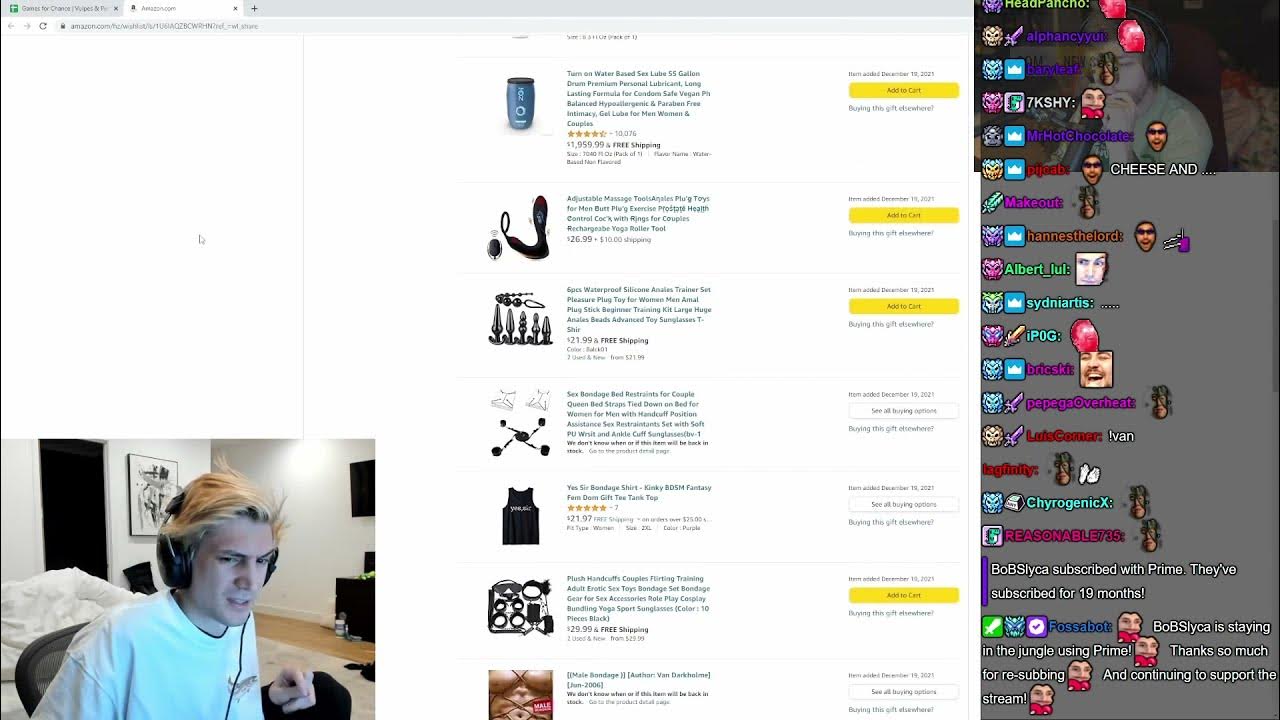Click the face emote beside Albert_lul
The height and width of the screenshot is (720, 1280).
point(1091,268)
